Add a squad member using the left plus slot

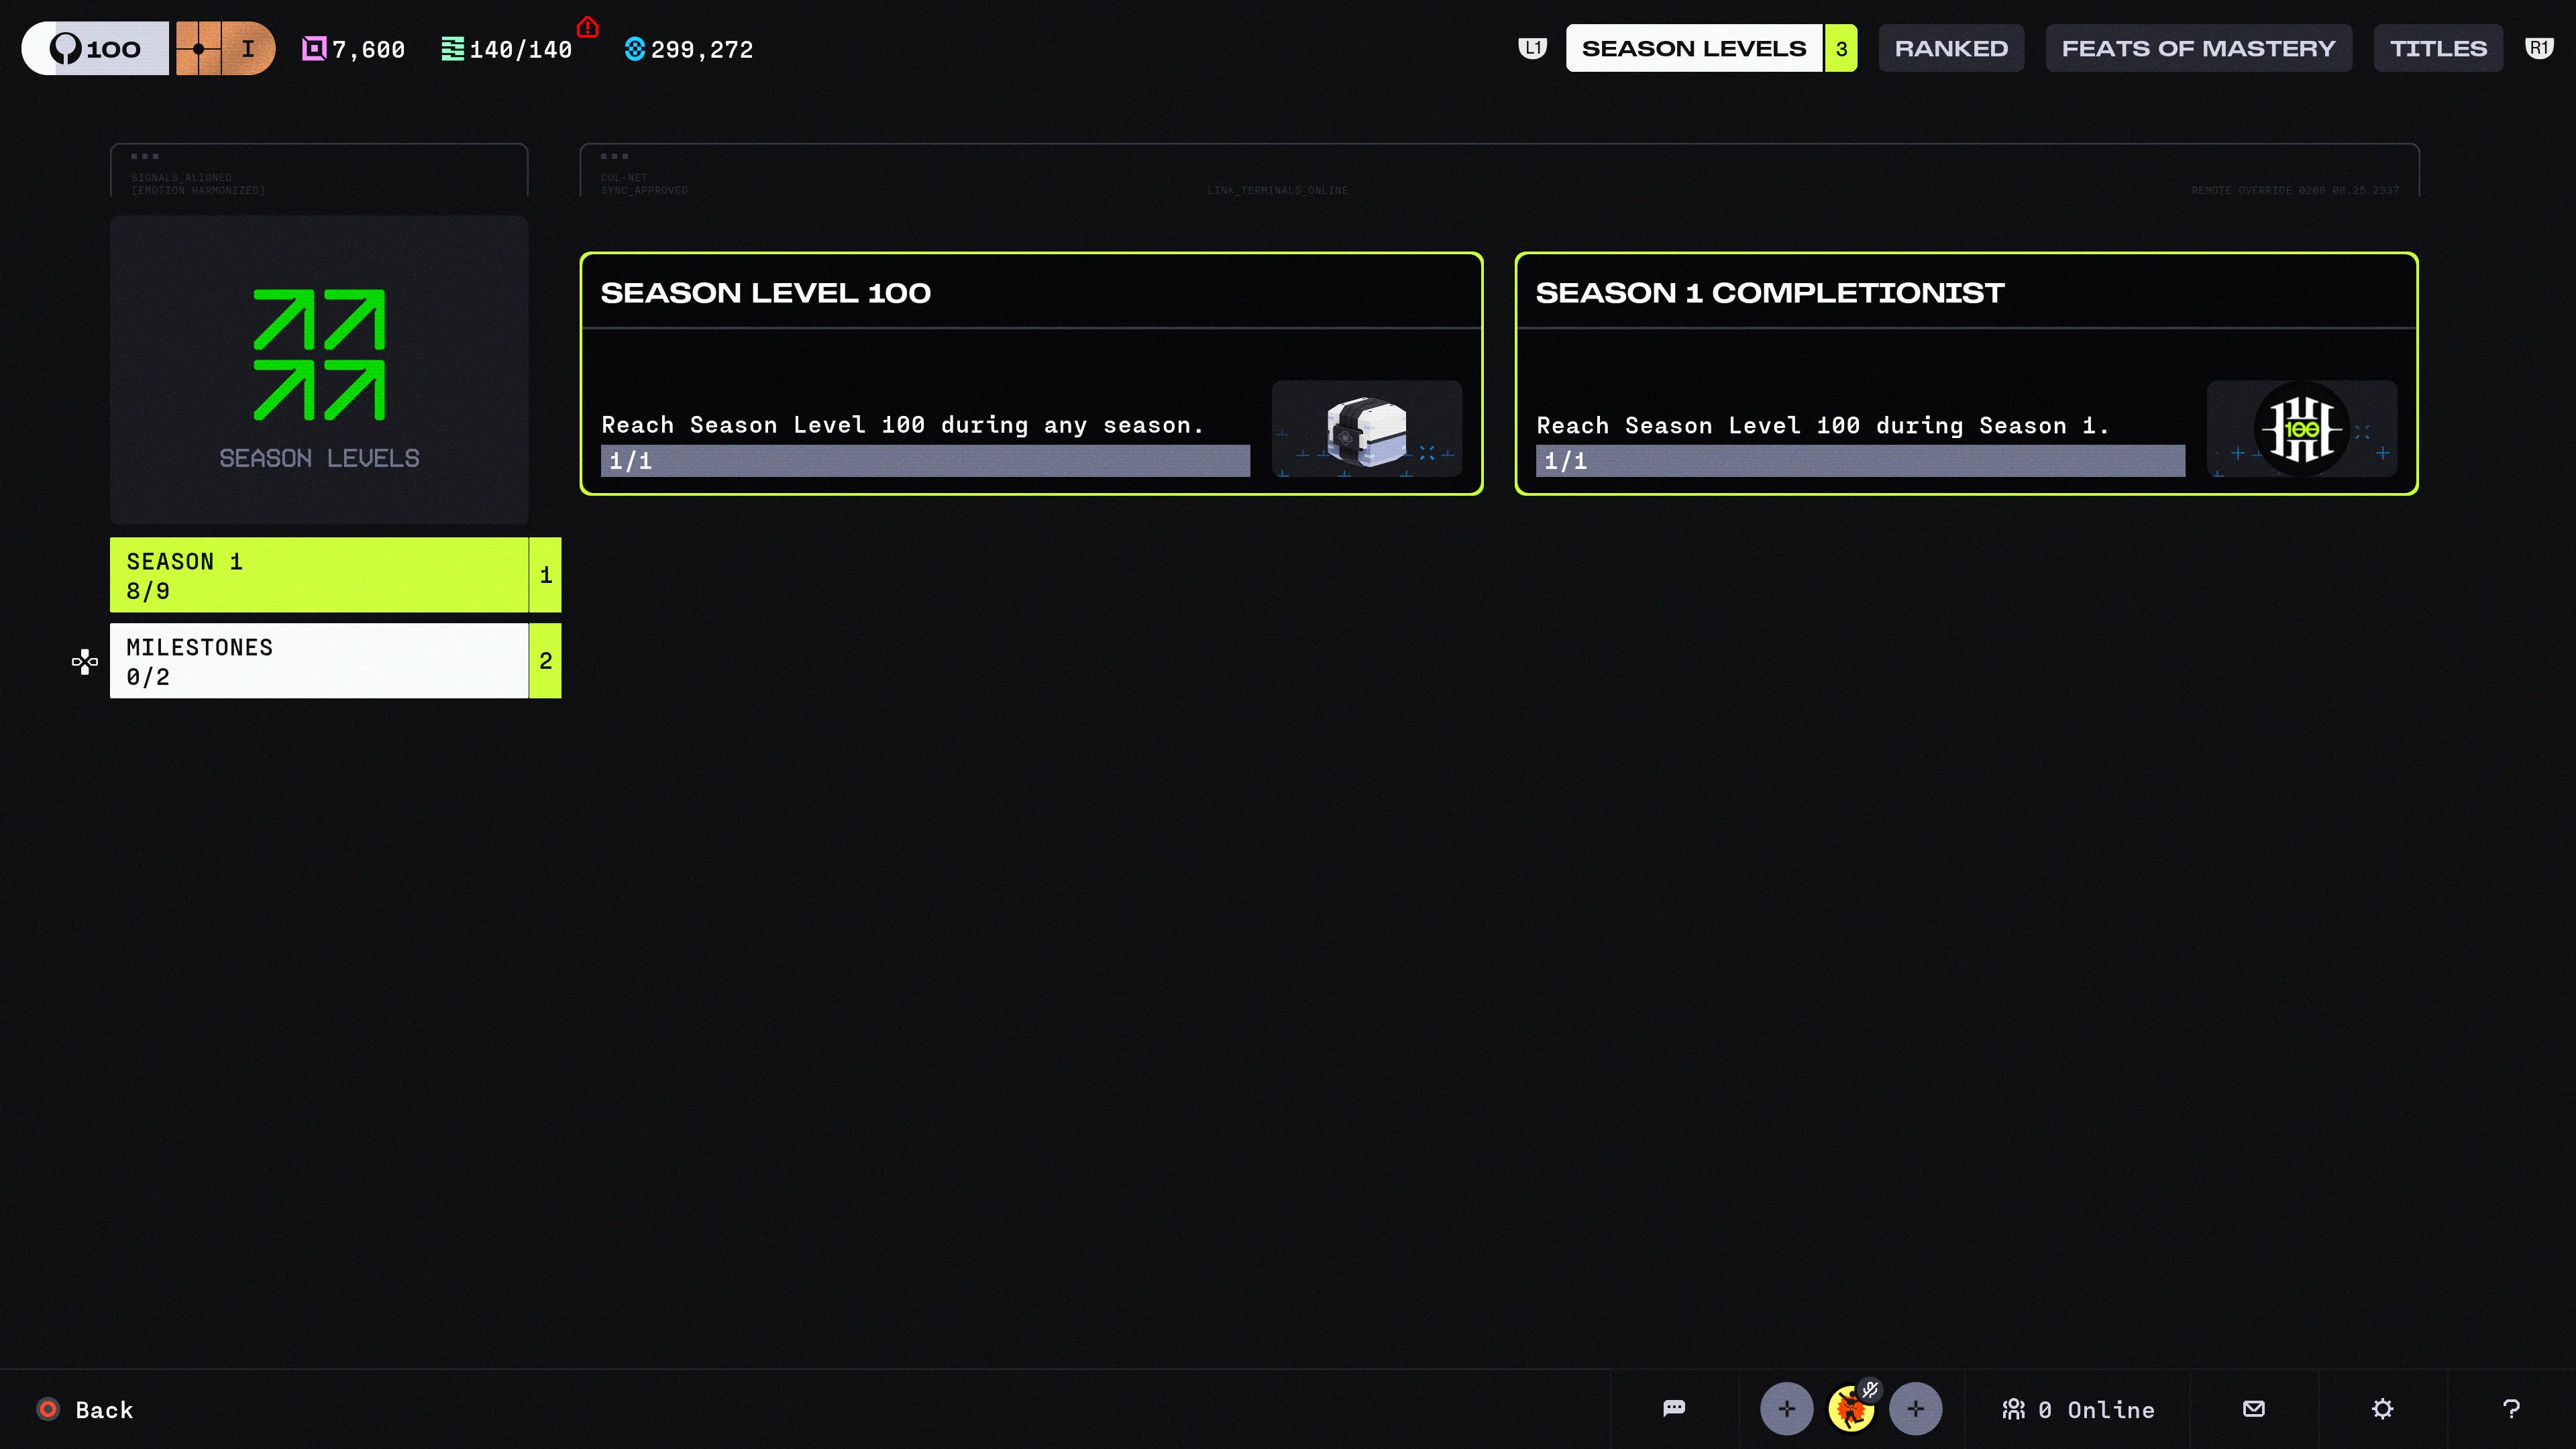click(x=1786, y=1408)
